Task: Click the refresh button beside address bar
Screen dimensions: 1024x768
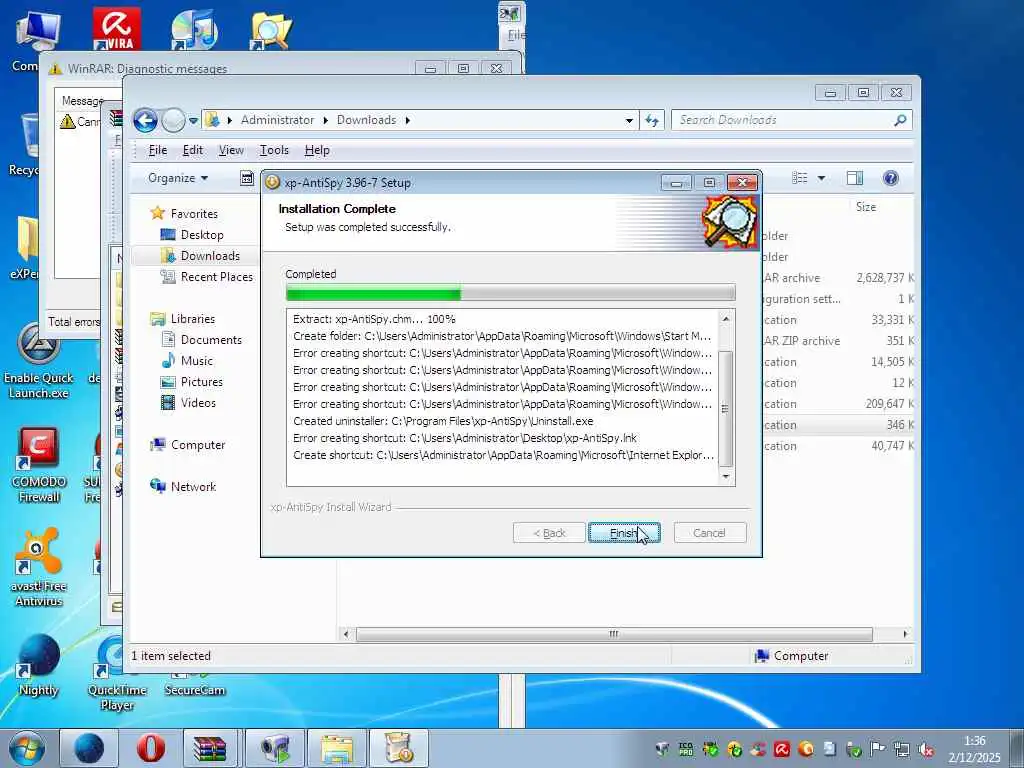Action: coord(652,120)
